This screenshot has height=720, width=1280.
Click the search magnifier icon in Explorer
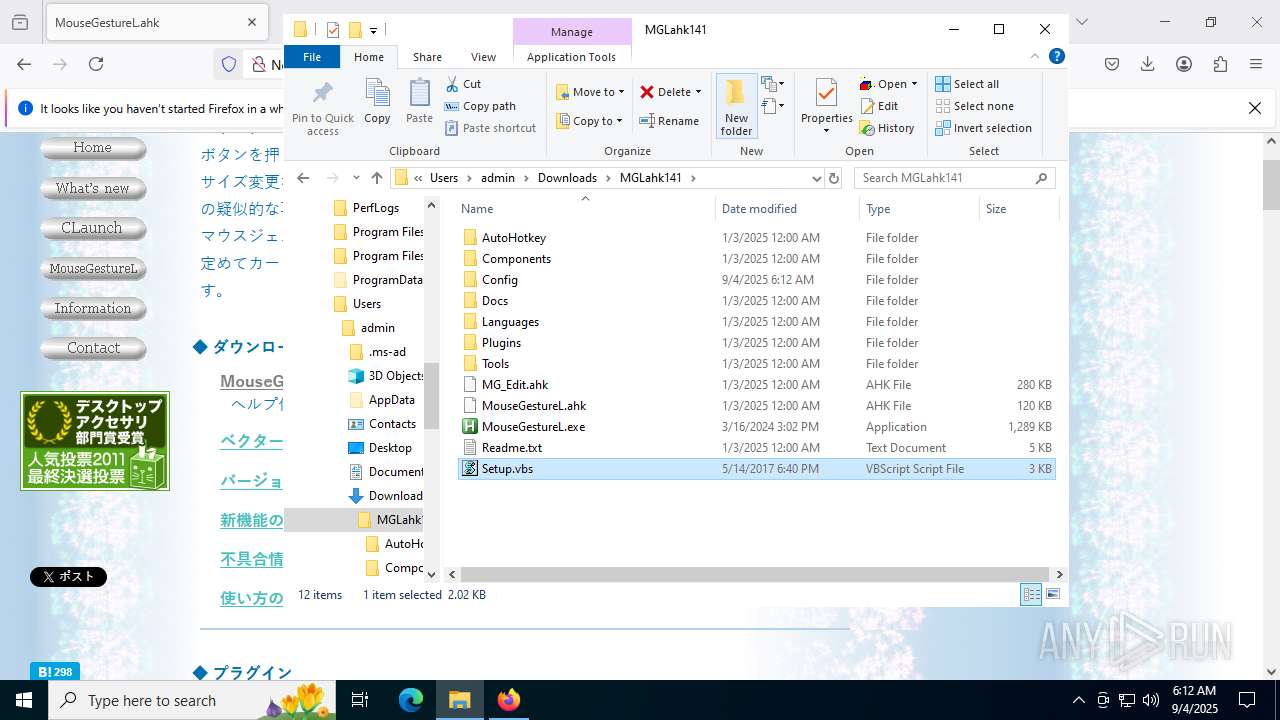click(1041, 178)
